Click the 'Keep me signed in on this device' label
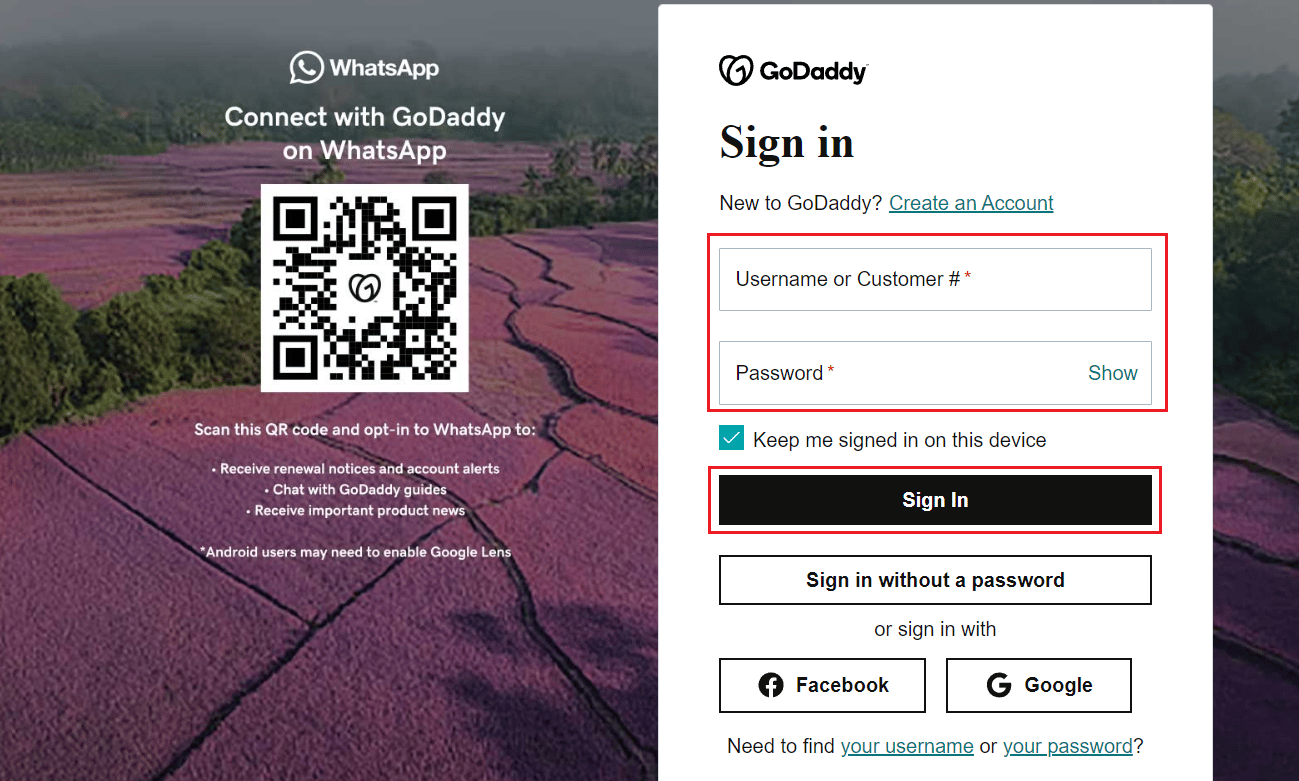1299x781 pixels. pos(899,440)
